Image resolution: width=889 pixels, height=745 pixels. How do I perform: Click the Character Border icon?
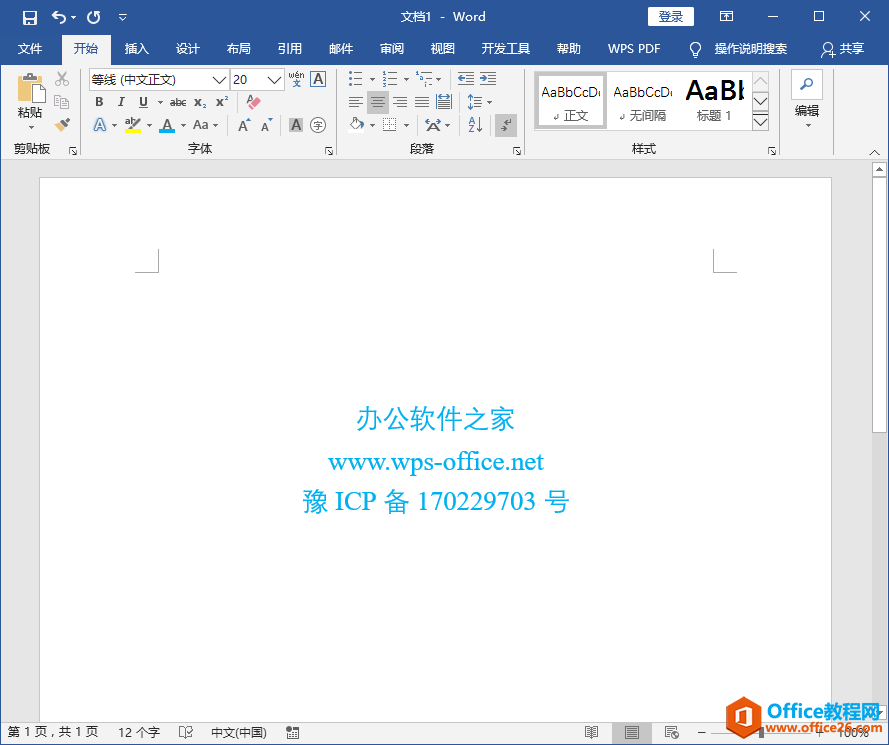click(318, 79)
